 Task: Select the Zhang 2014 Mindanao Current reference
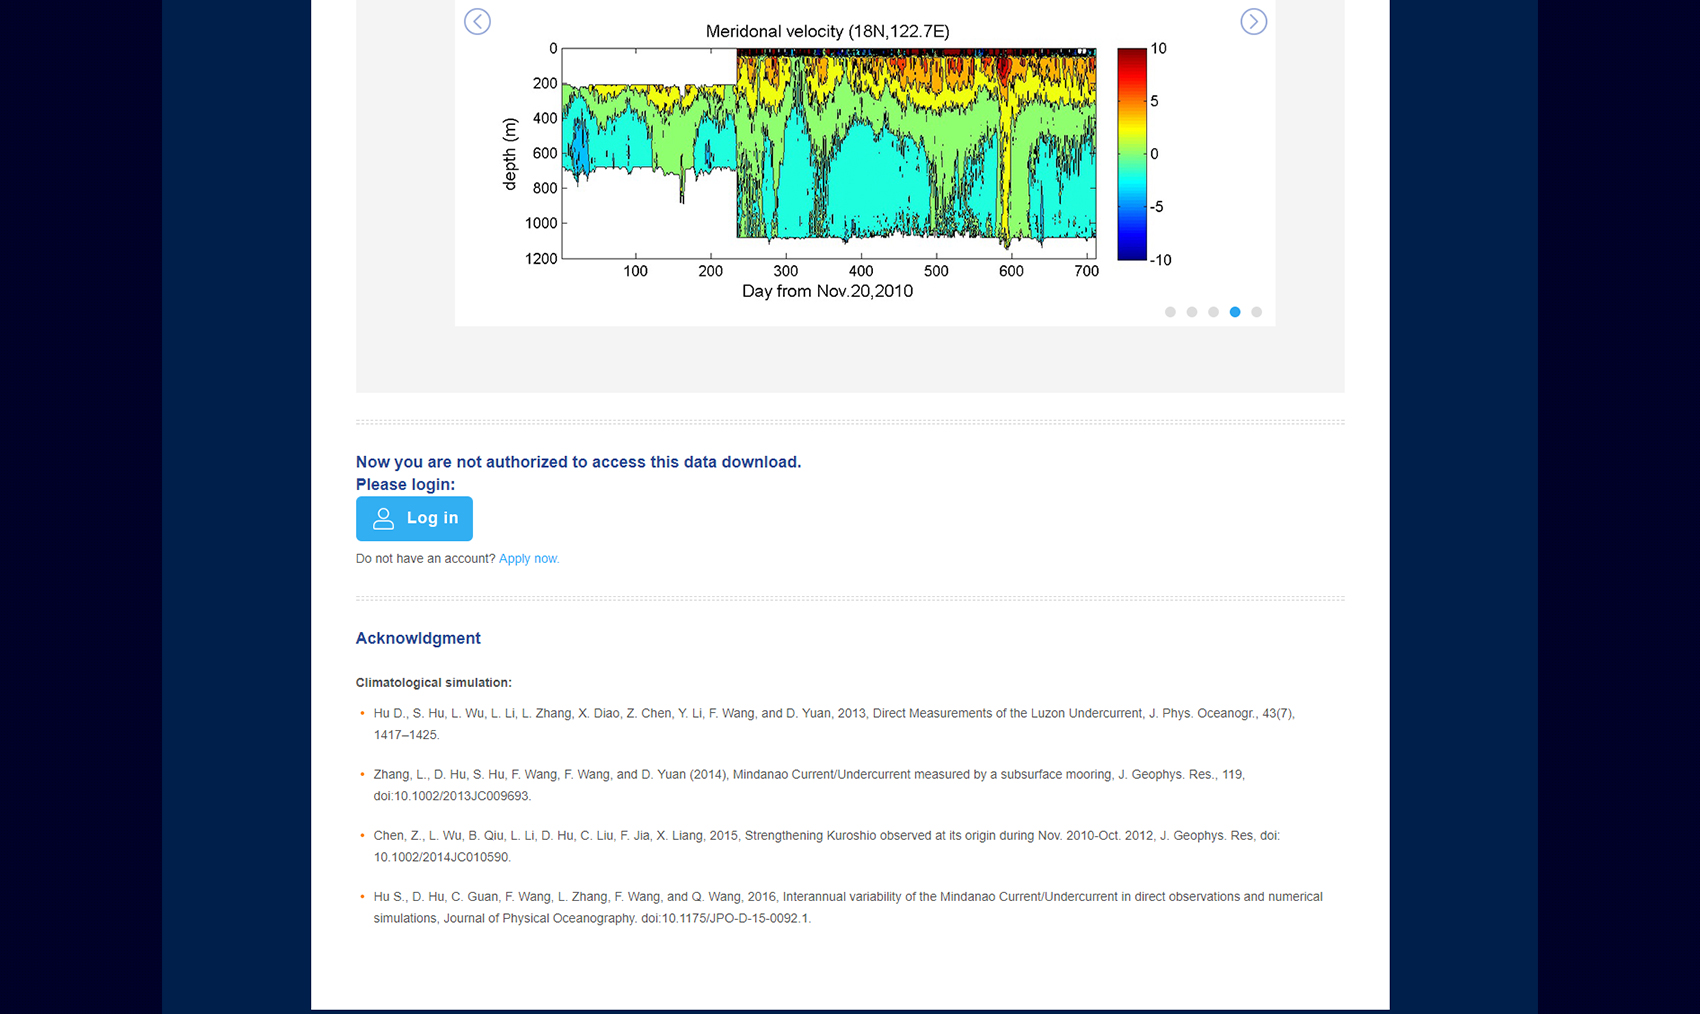click(x=809, y=785)
